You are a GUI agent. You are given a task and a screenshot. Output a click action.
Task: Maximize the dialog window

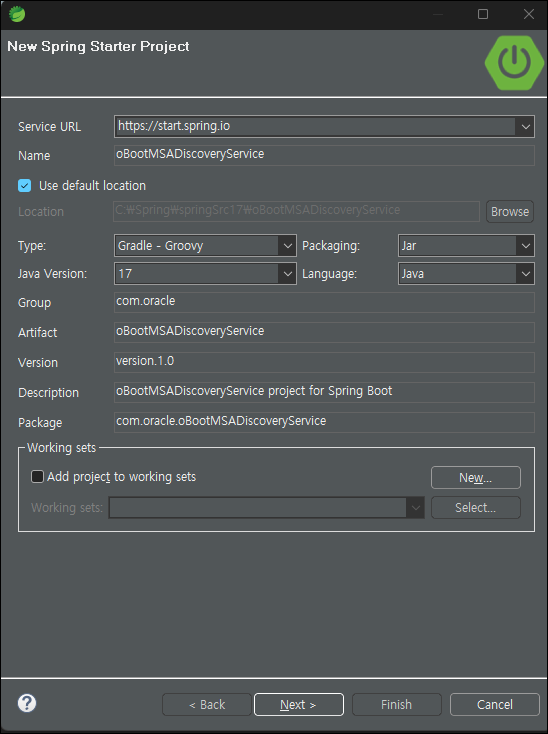pyautogui.click(x=483, y=14)
